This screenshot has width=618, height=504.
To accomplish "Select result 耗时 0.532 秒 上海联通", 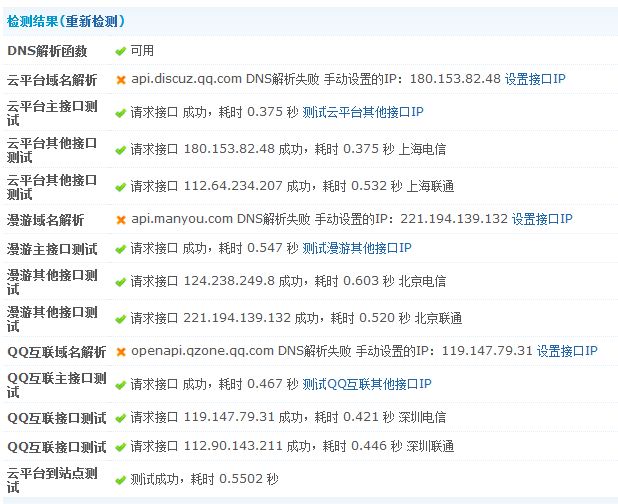I will (x=388, y=186).
